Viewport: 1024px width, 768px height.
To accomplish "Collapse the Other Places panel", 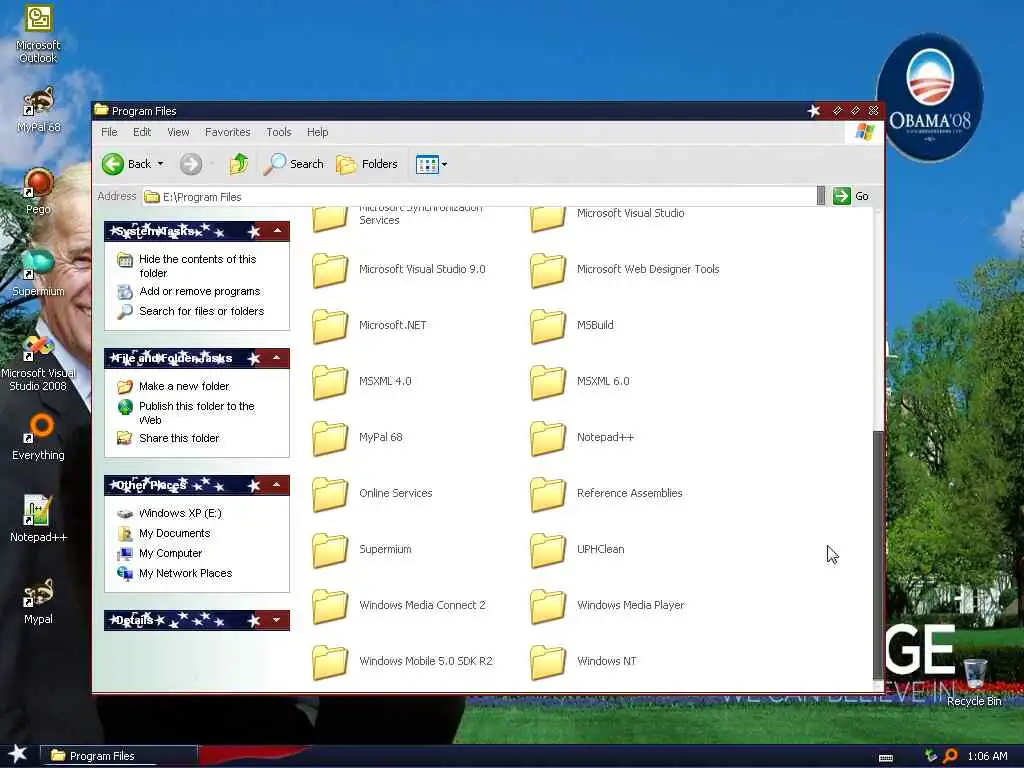I will tap(278, 485).
